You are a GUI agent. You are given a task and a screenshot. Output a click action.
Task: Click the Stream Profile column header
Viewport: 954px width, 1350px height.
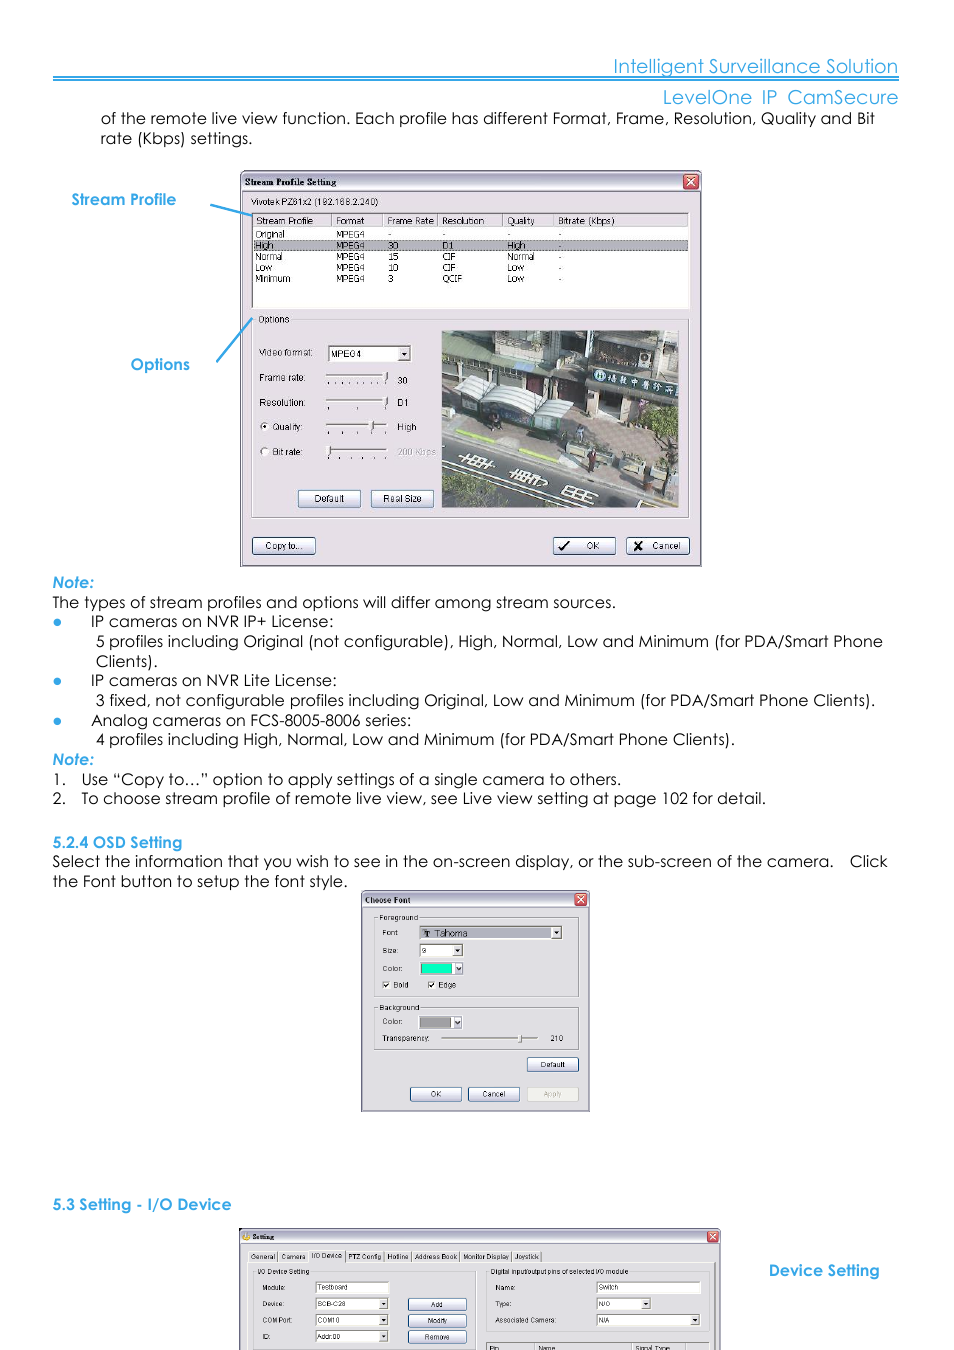pos(292,221)
